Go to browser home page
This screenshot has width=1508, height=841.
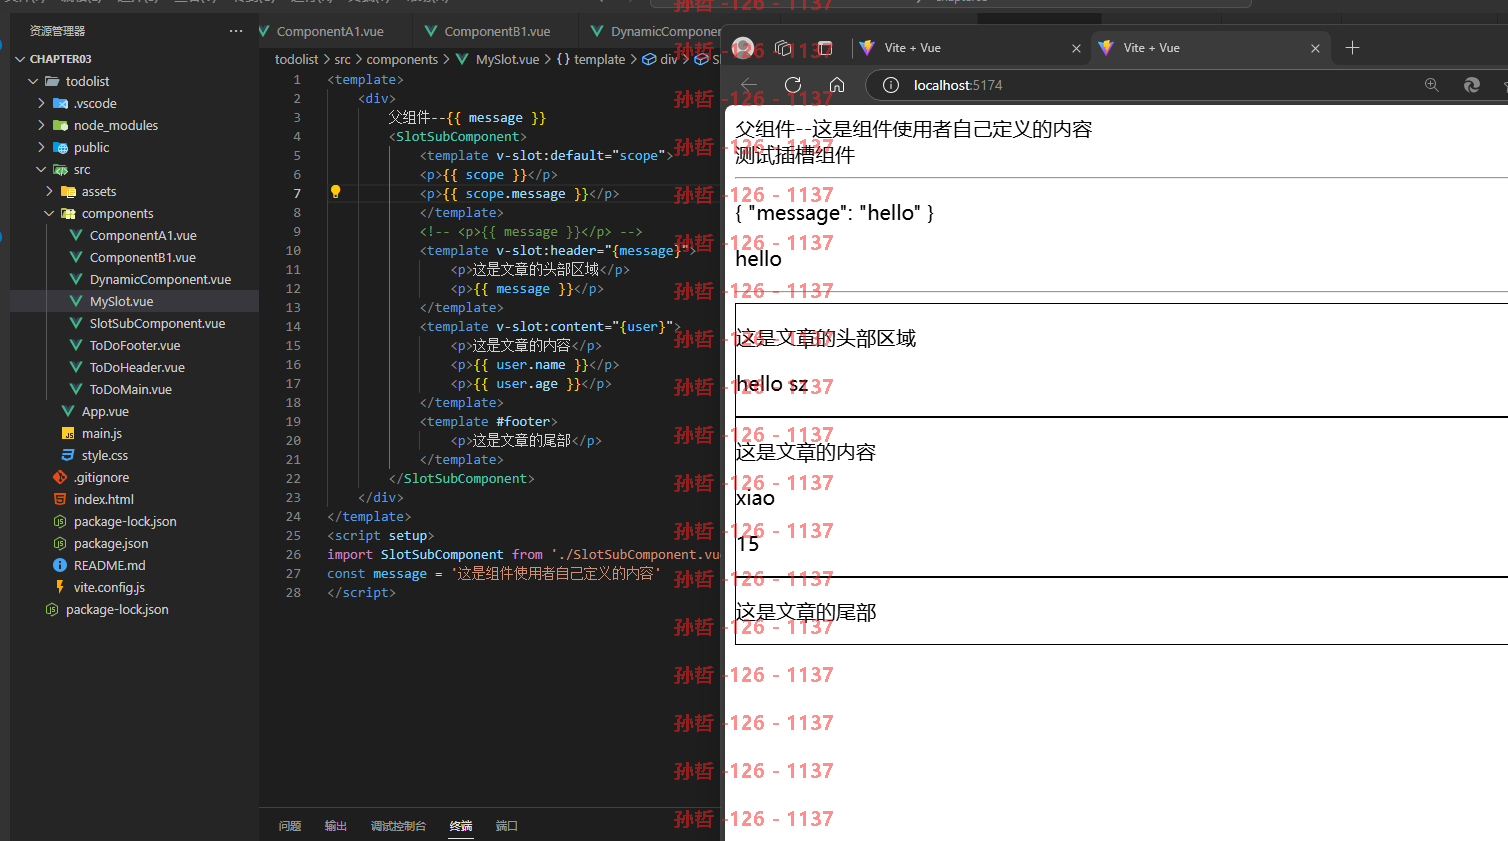click(837, 85)
